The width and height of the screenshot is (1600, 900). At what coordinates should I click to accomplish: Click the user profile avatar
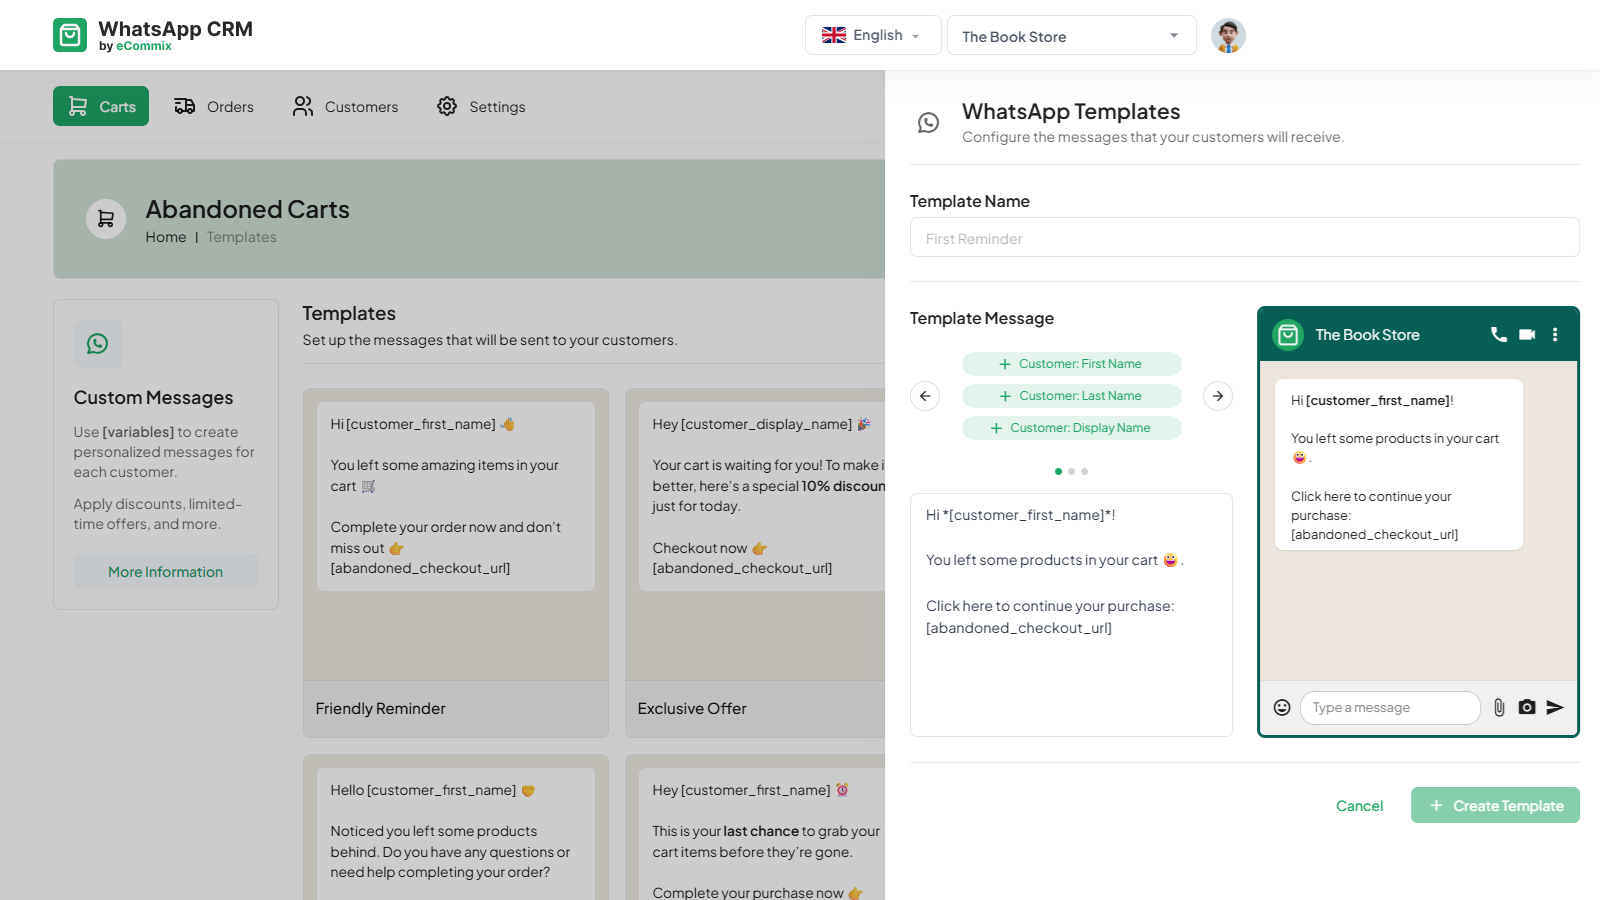pos(1228,36)
